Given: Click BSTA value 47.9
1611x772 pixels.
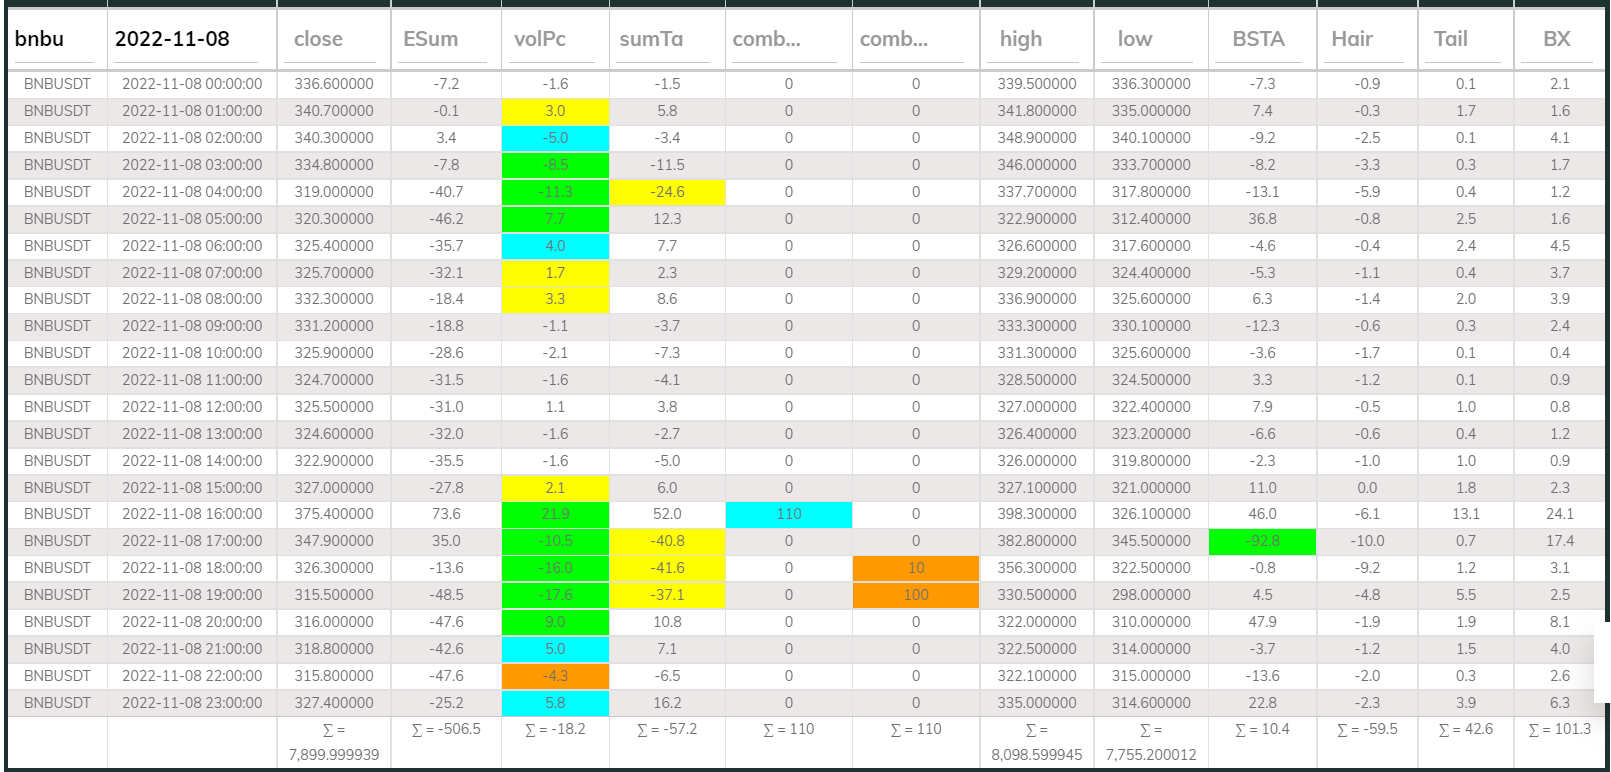Looking at the screenshot, I should click(1262, 622).
